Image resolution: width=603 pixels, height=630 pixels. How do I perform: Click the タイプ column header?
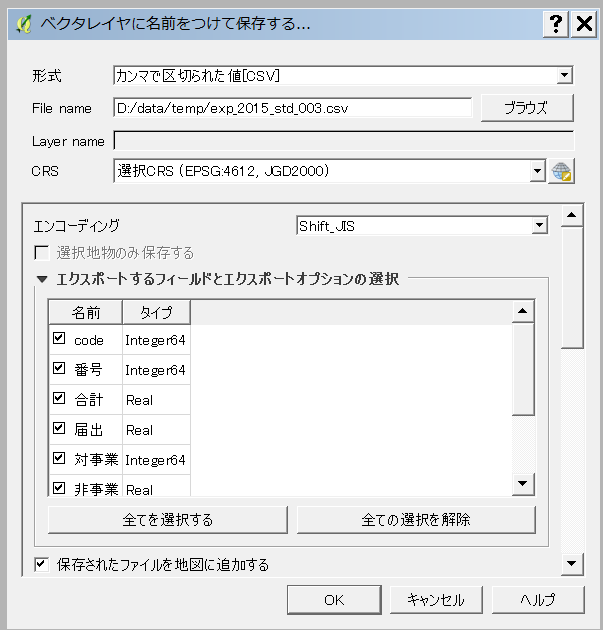[156, 312]
